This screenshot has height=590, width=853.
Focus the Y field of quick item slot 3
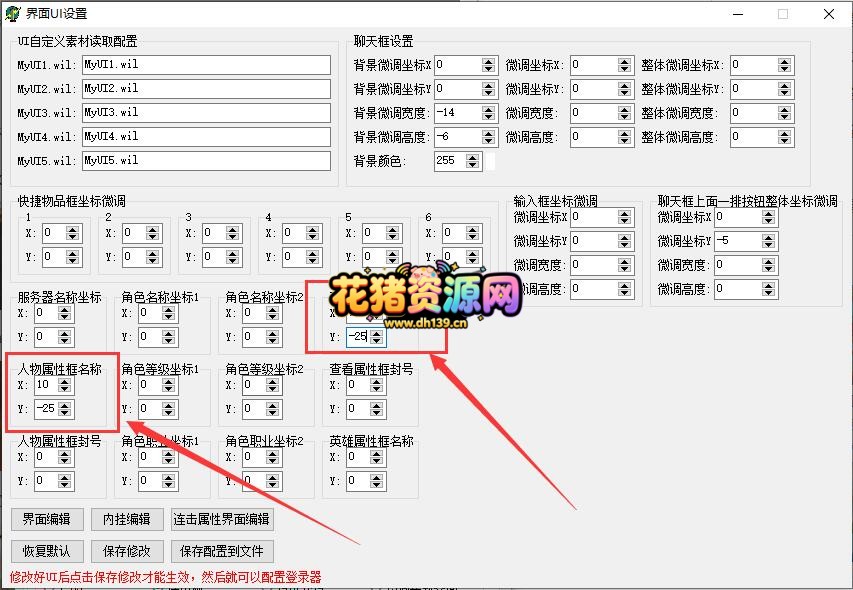pyautogui.click(x=214, y=257)
